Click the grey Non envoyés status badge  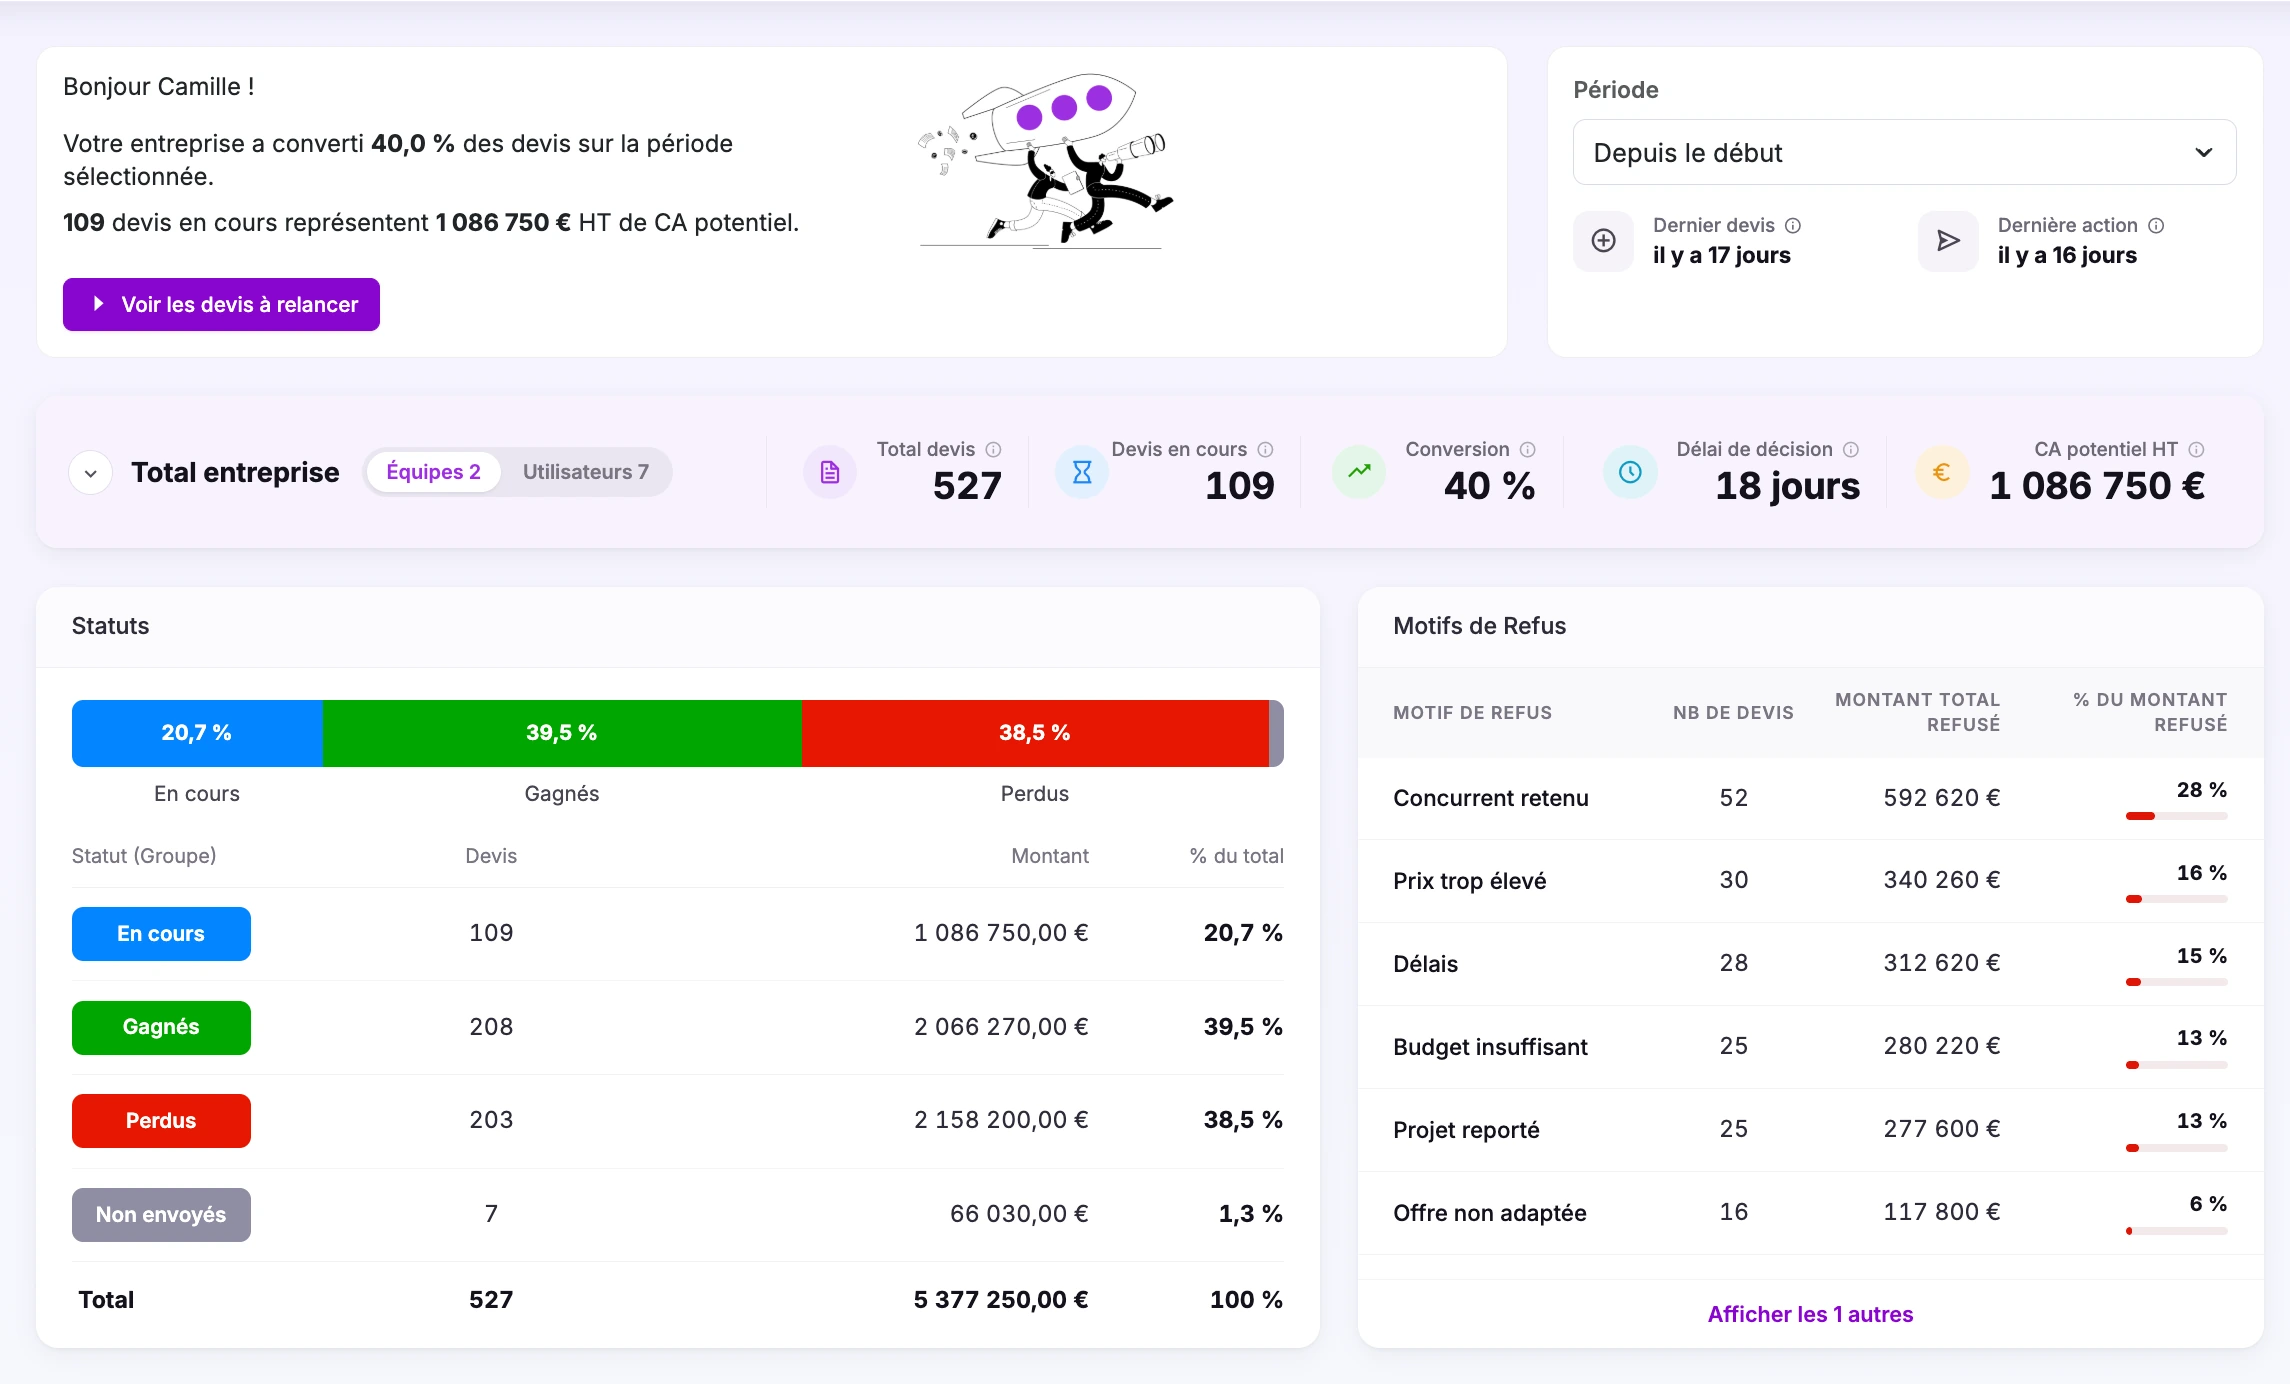coord(161,1215)
